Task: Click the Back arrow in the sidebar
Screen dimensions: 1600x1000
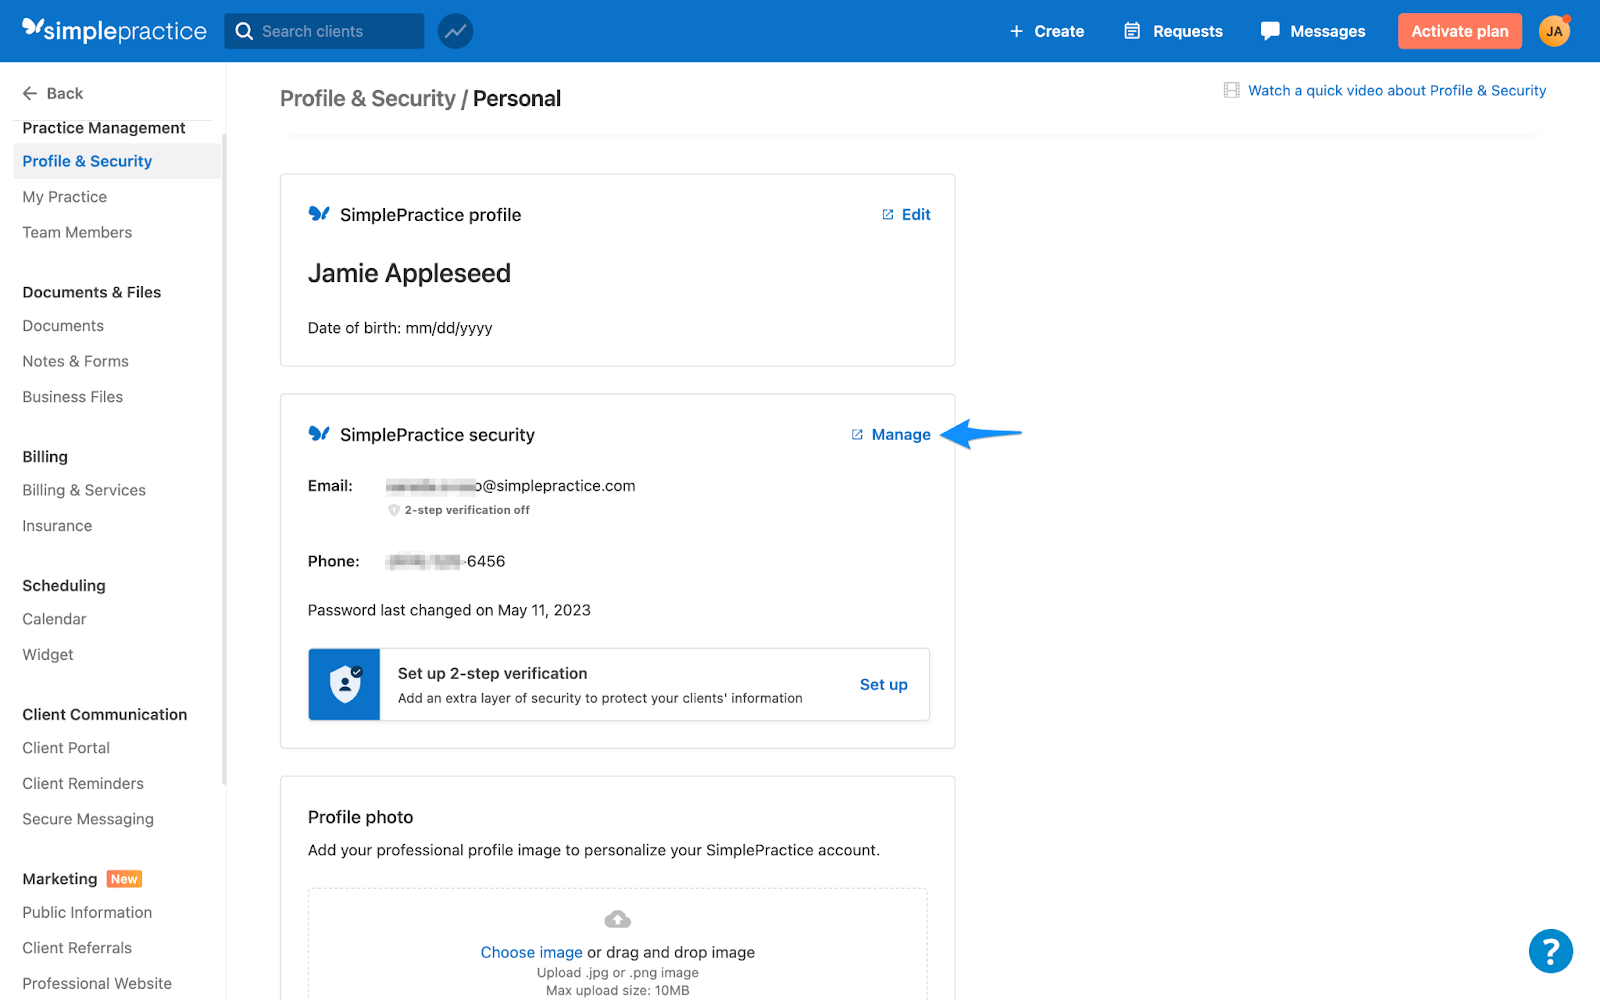Action: tap(30, 93)
